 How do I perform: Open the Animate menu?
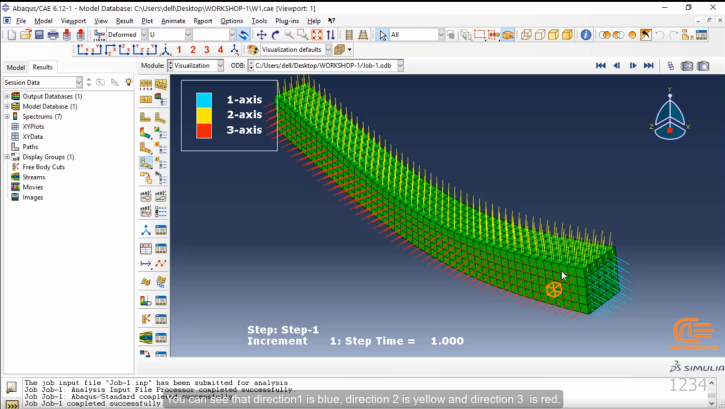(173, 21)
